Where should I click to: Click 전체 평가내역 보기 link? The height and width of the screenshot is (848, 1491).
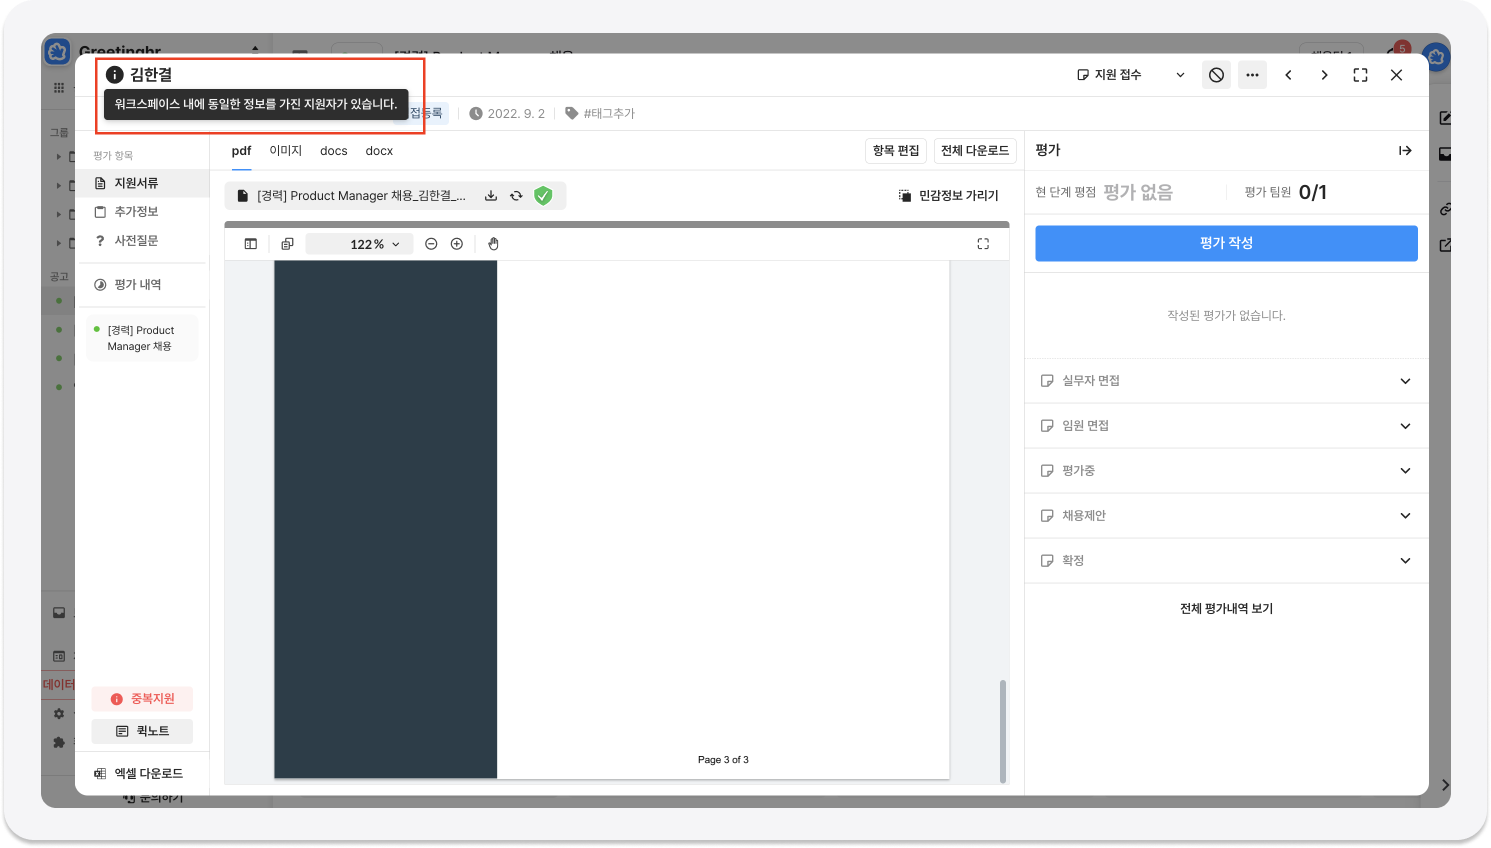(1226, 609)
